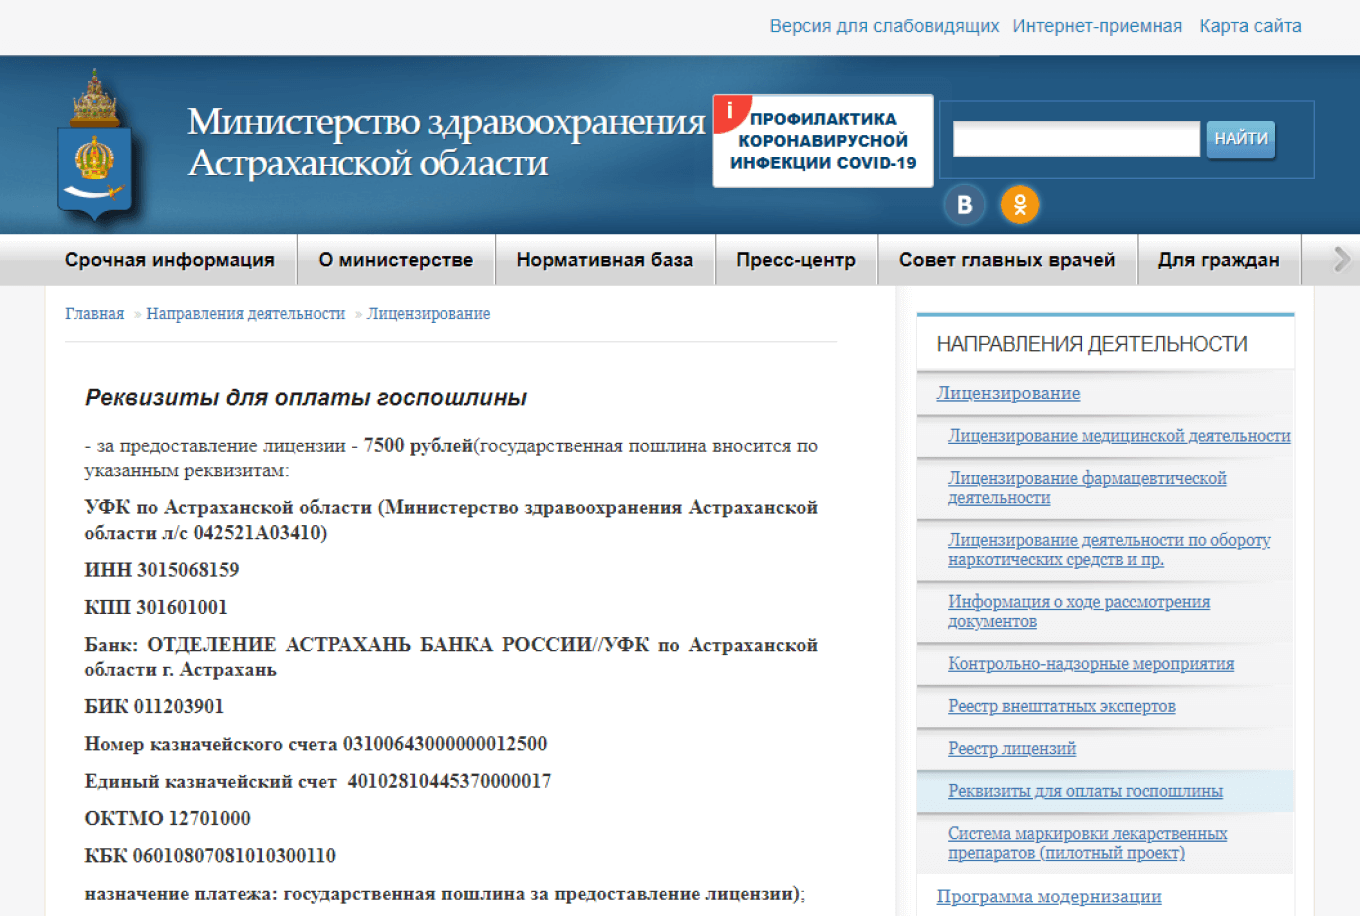Viewport: 1360px width, 916px height.
Task: Click the Министерство здравоохранения site title
Action: (x=447, y=142)
